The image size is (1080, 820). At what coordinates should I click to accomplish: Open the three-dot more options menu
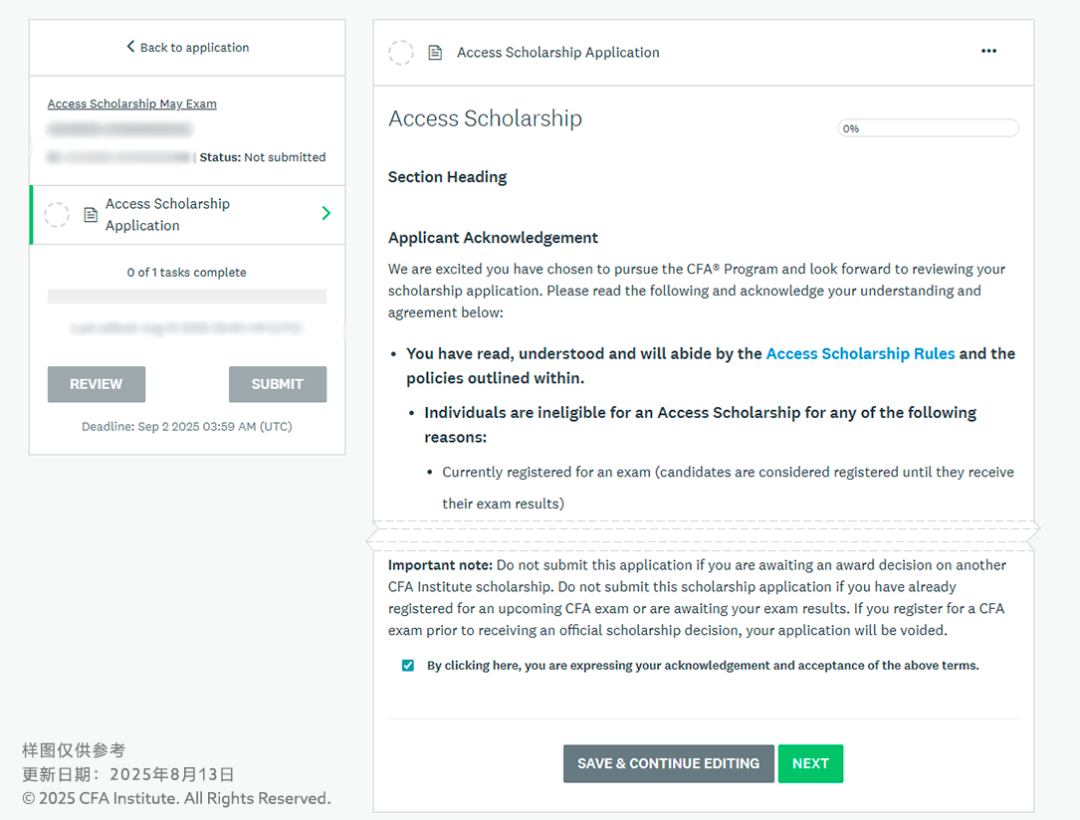point(988,52)
